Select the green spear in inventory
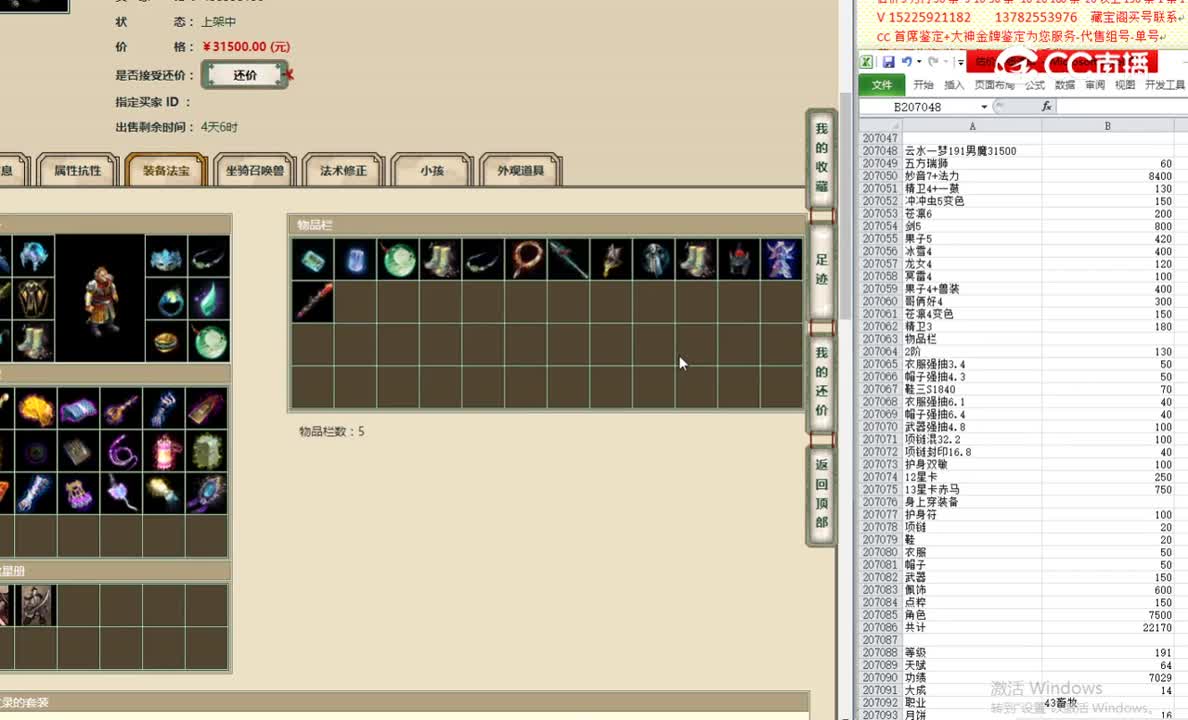The width and height of the screenshot is (1188, 720). [x=568, y=260]
